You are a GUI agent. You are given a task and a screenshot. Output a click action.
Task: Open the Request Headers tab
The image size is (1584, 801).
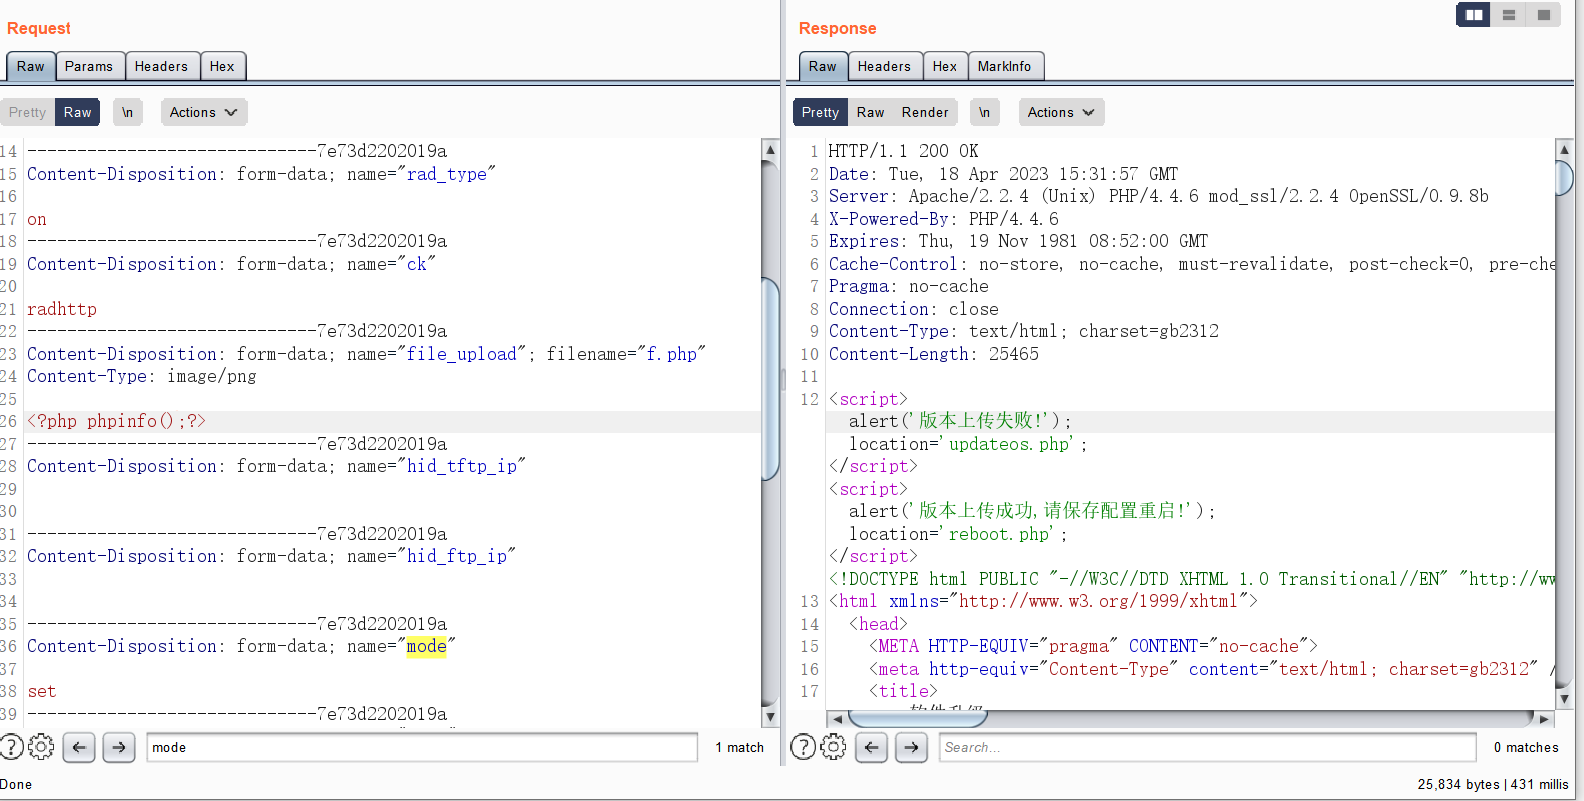click(161, 66)
